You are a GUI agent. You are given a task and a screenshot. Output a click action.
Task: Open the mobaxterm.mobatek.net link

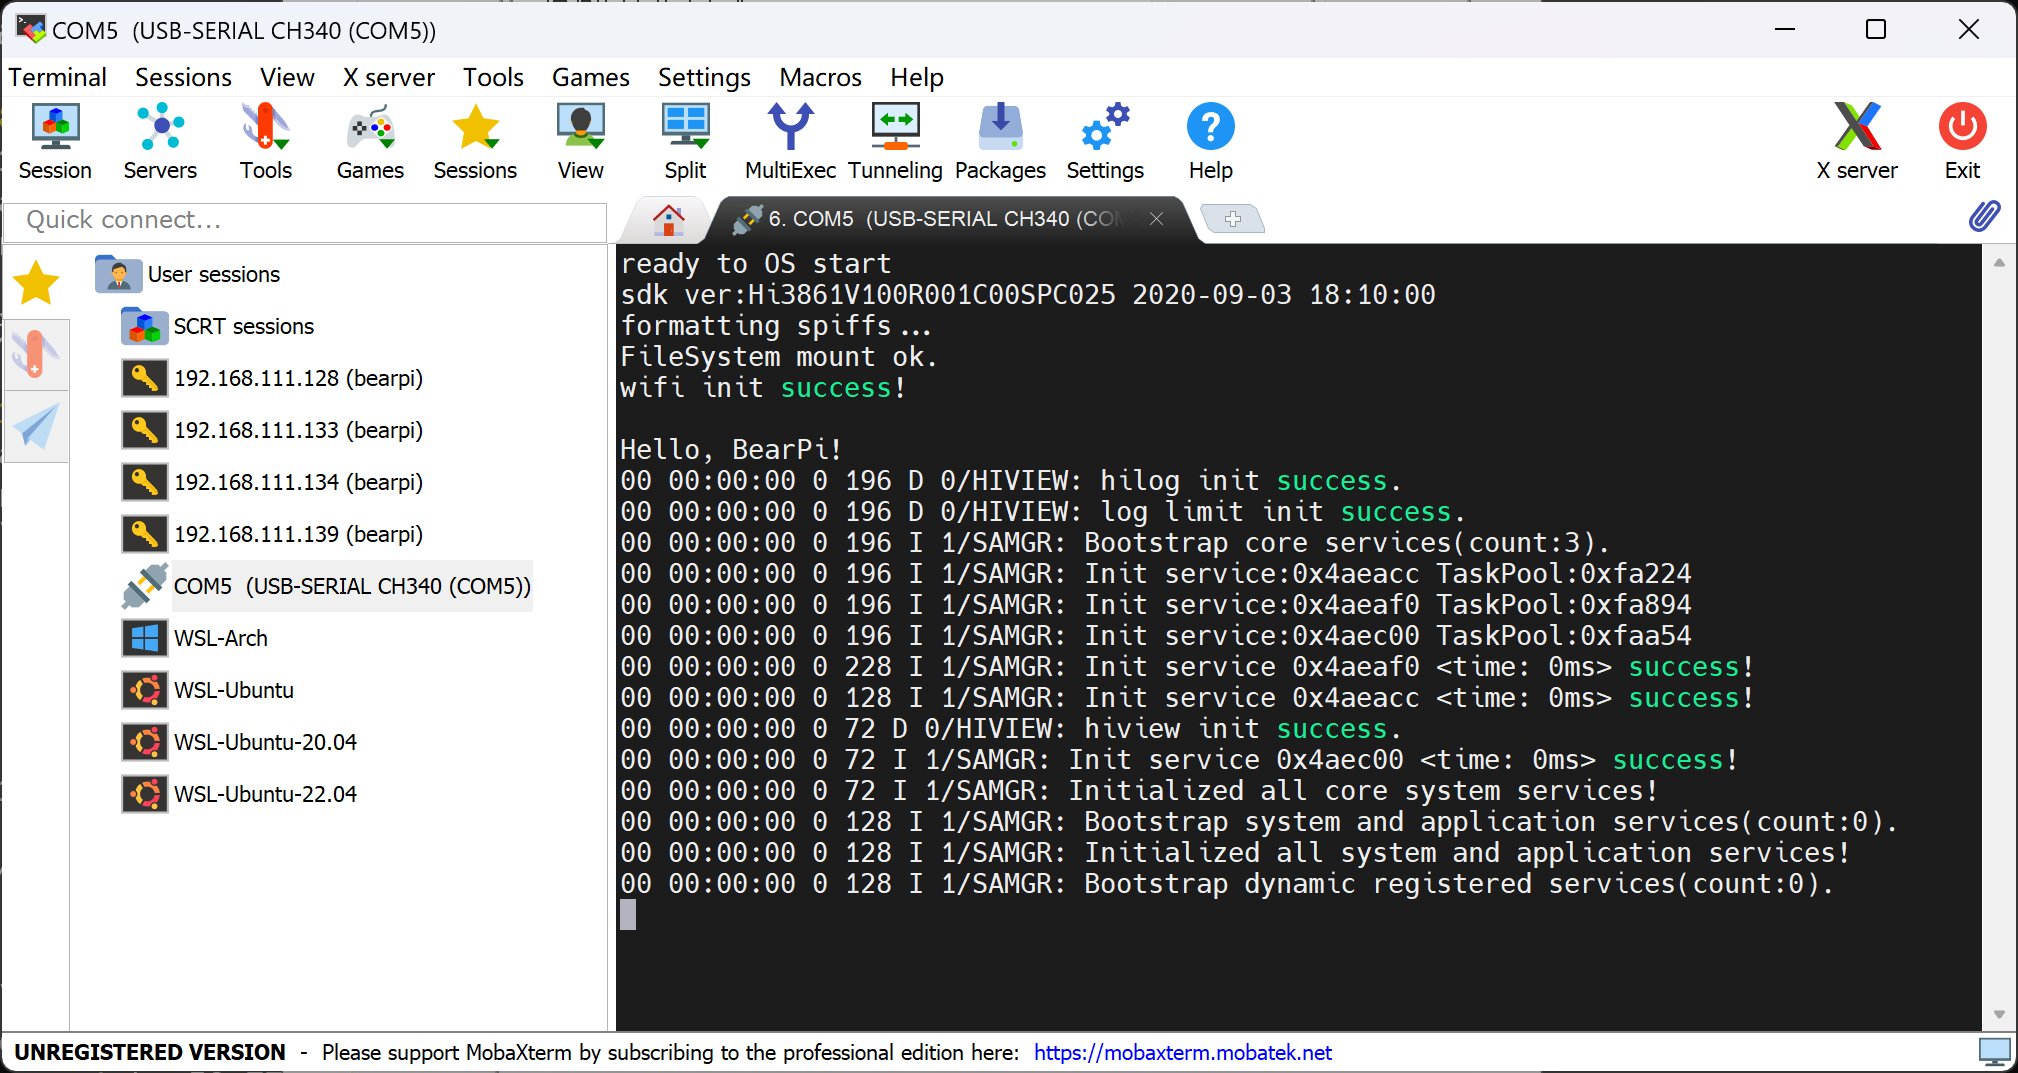[x=1182, y=1052]
